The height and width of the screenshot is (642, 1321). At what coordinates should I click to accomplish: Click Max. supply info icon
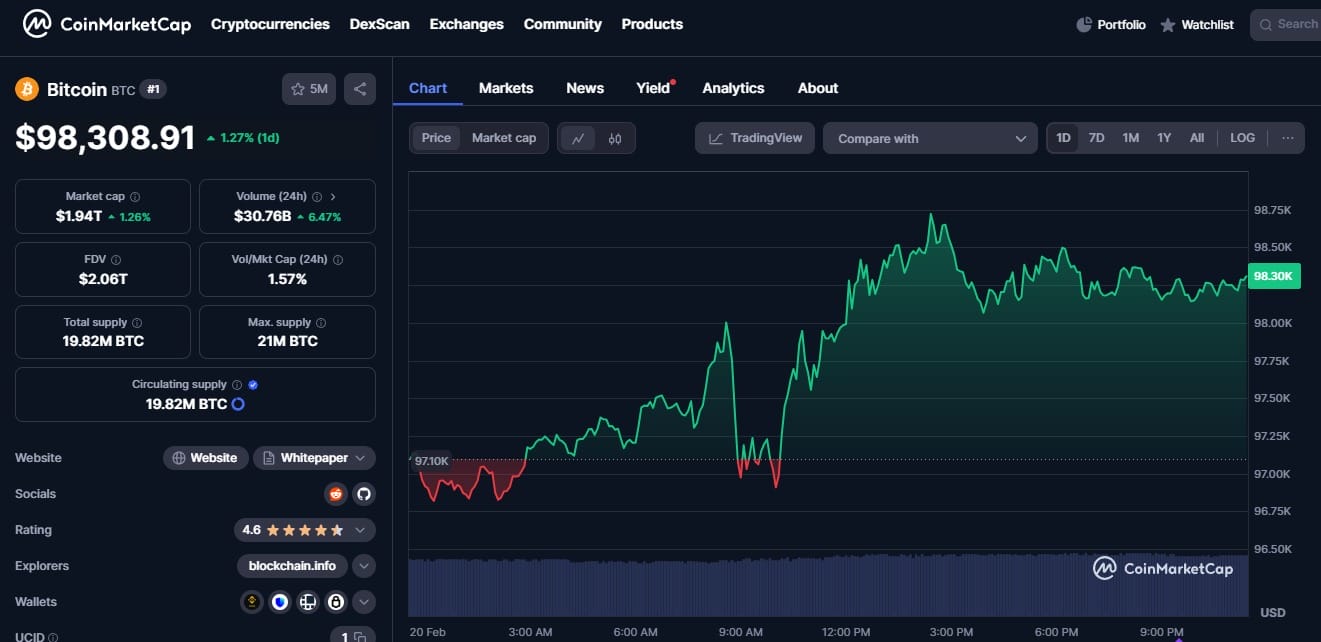322,323
